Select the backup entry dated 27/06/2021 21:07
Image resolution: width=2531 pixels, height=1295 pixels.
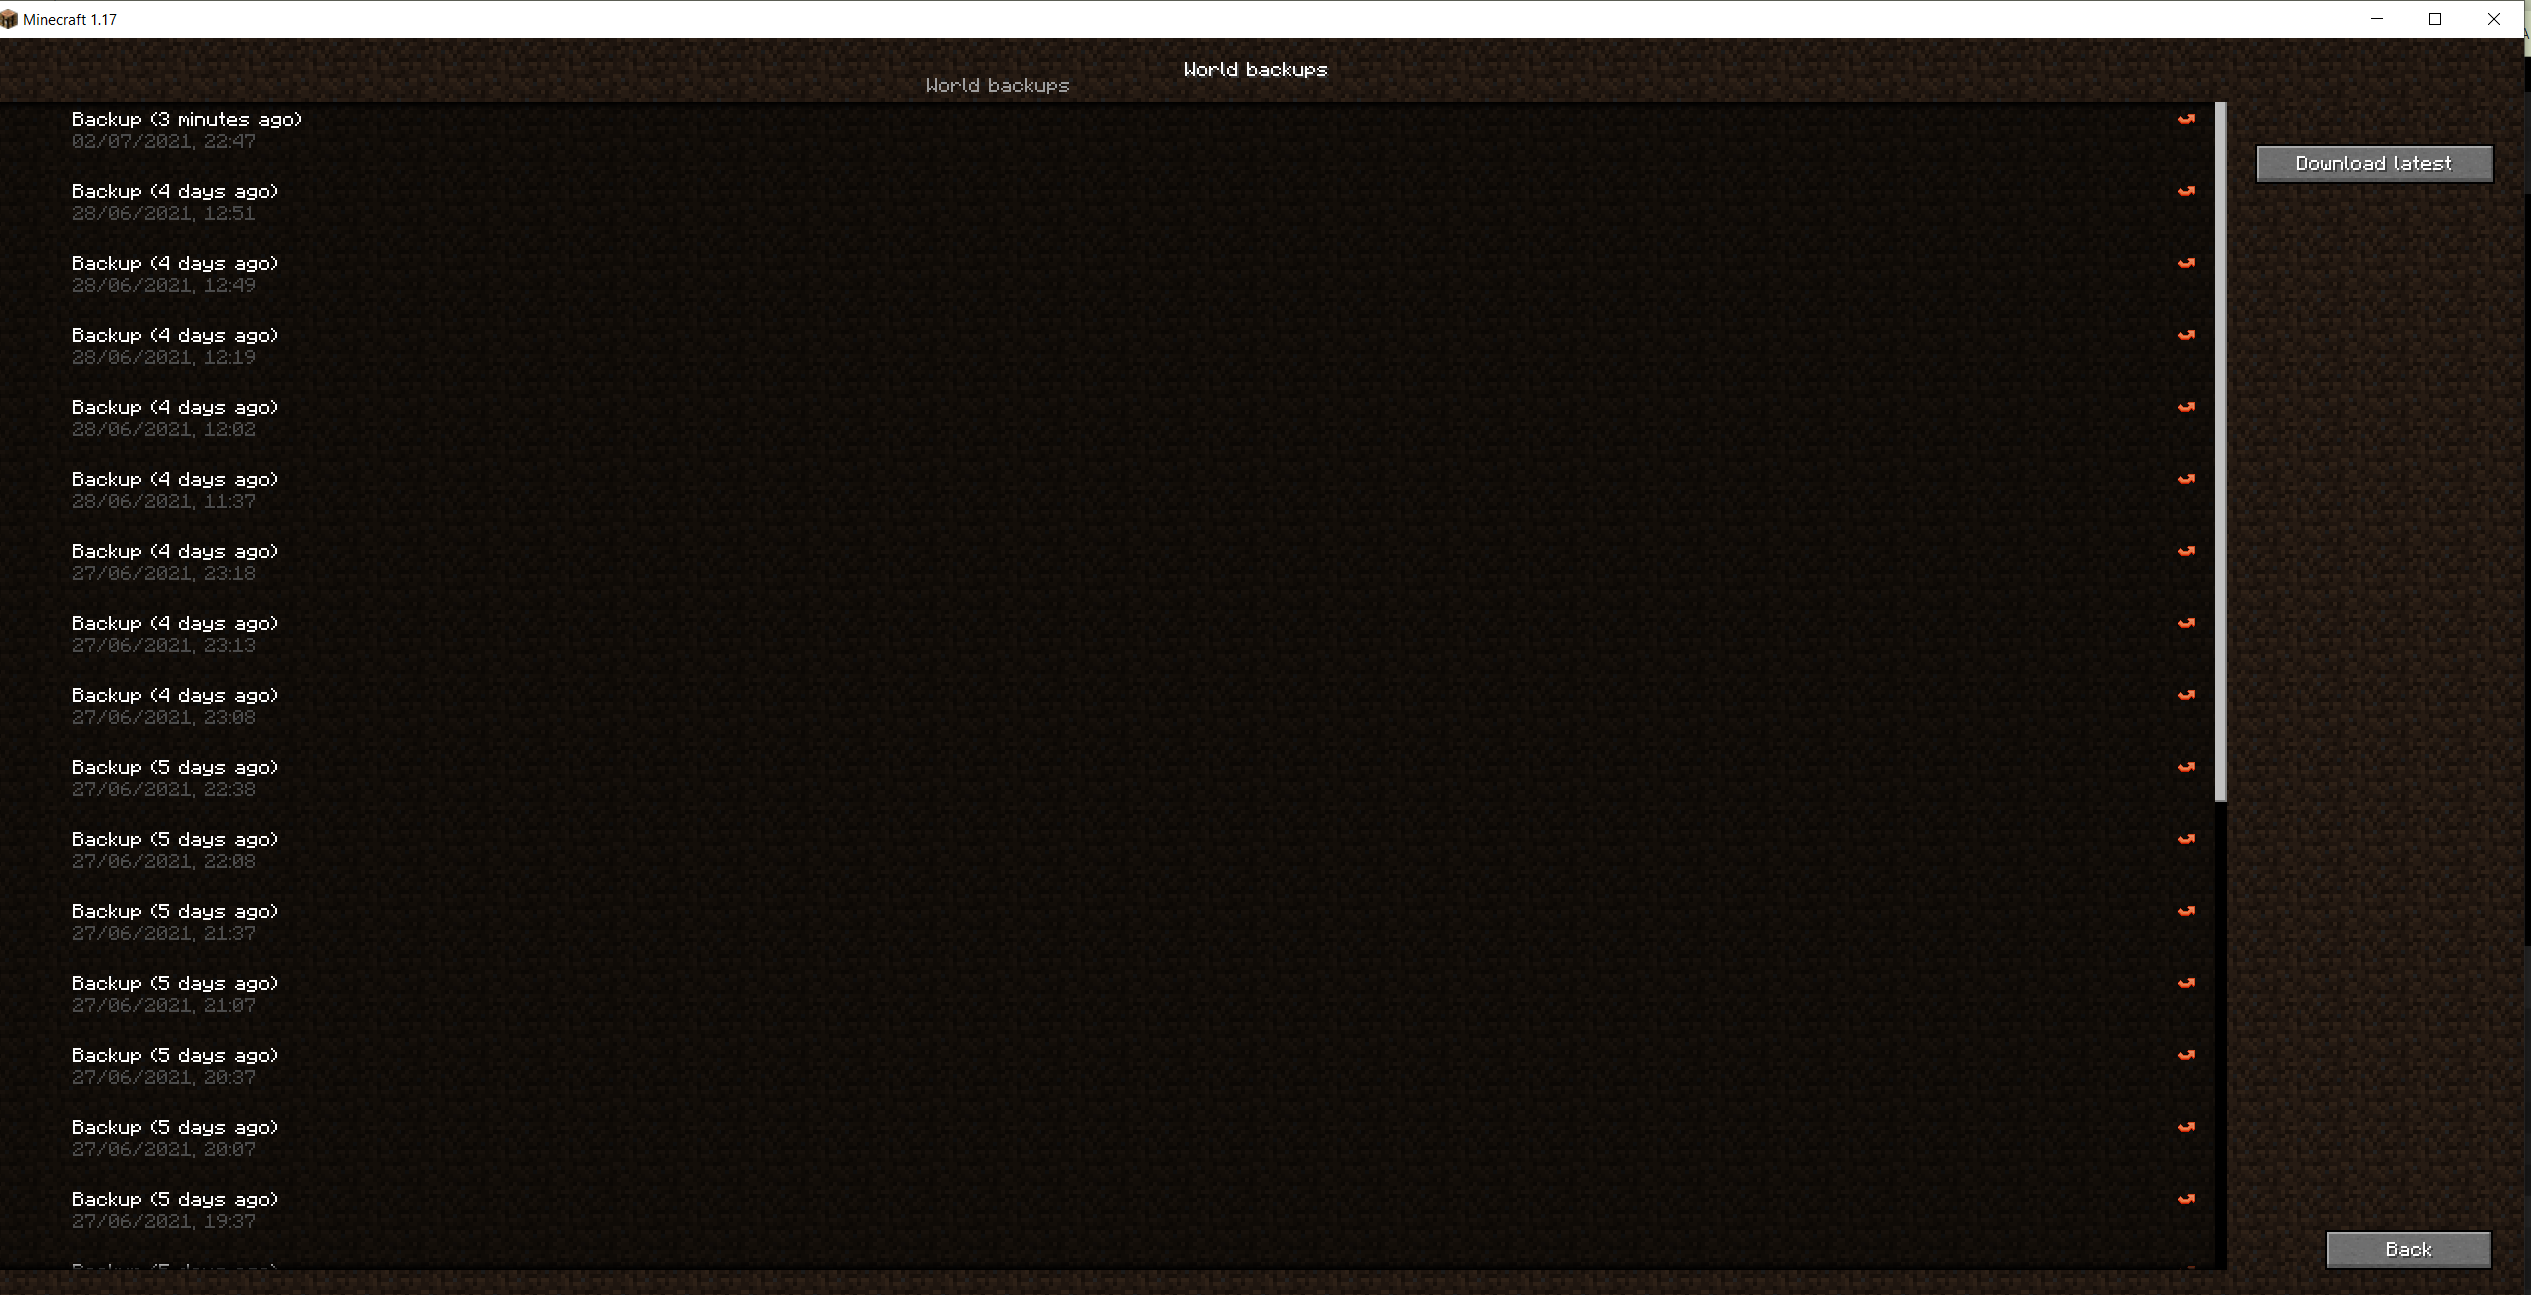click(x=175, y=993)
